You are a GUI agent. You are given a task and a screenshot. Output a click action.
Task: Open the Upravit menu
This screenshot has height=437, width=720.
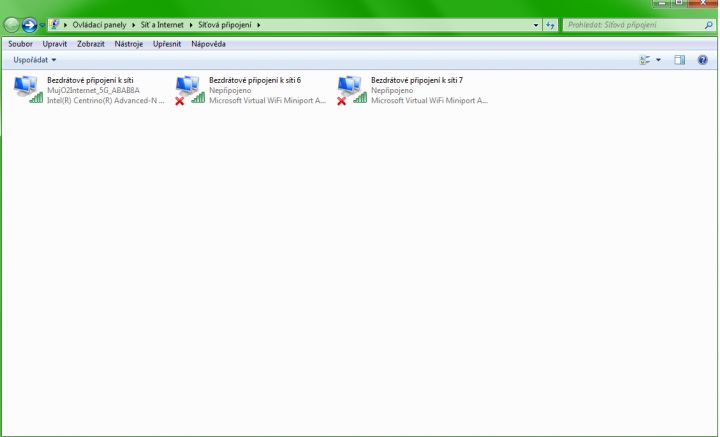(x=55, y=44)
